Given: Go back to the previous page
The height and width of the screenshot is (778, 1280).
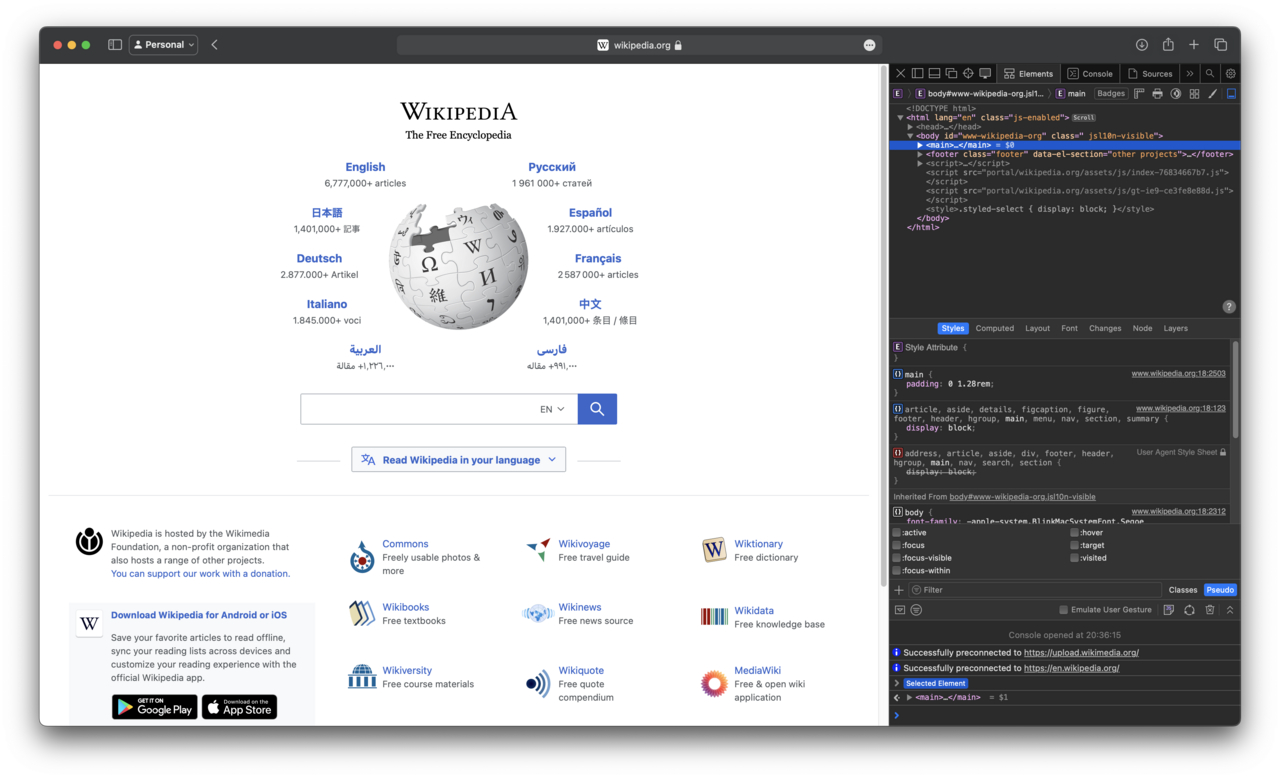Looking at the screenshot, I should click(214, 45).
